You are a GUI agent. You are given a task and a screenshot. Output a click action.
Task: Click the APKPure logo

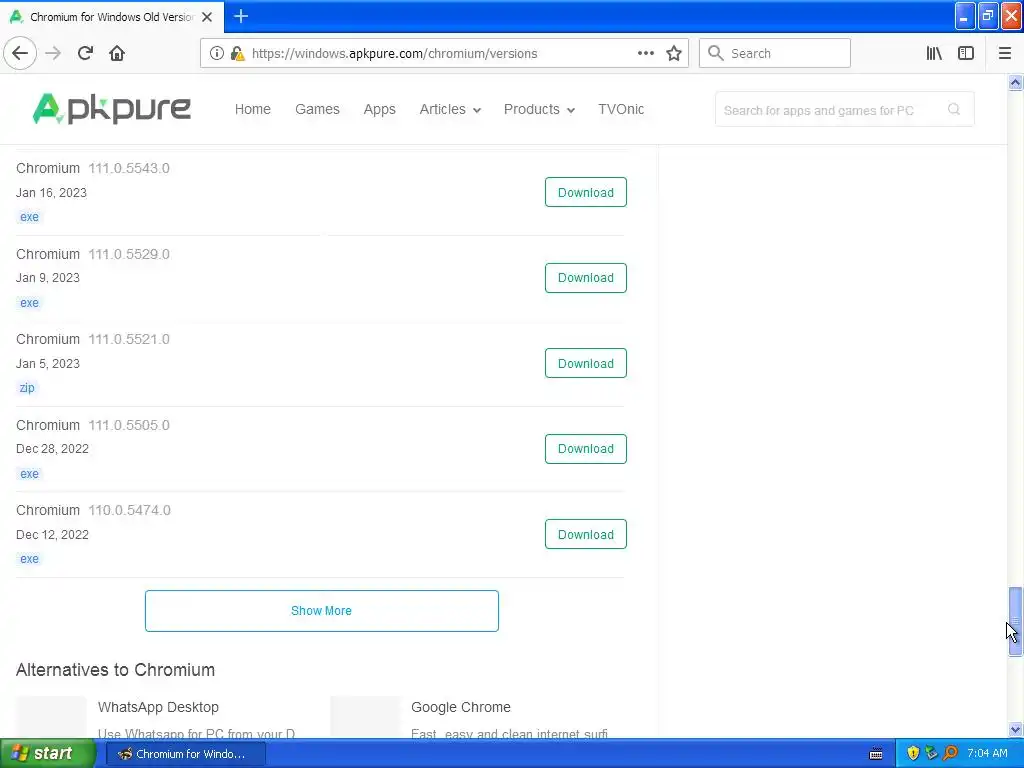[x=112, y=108]
